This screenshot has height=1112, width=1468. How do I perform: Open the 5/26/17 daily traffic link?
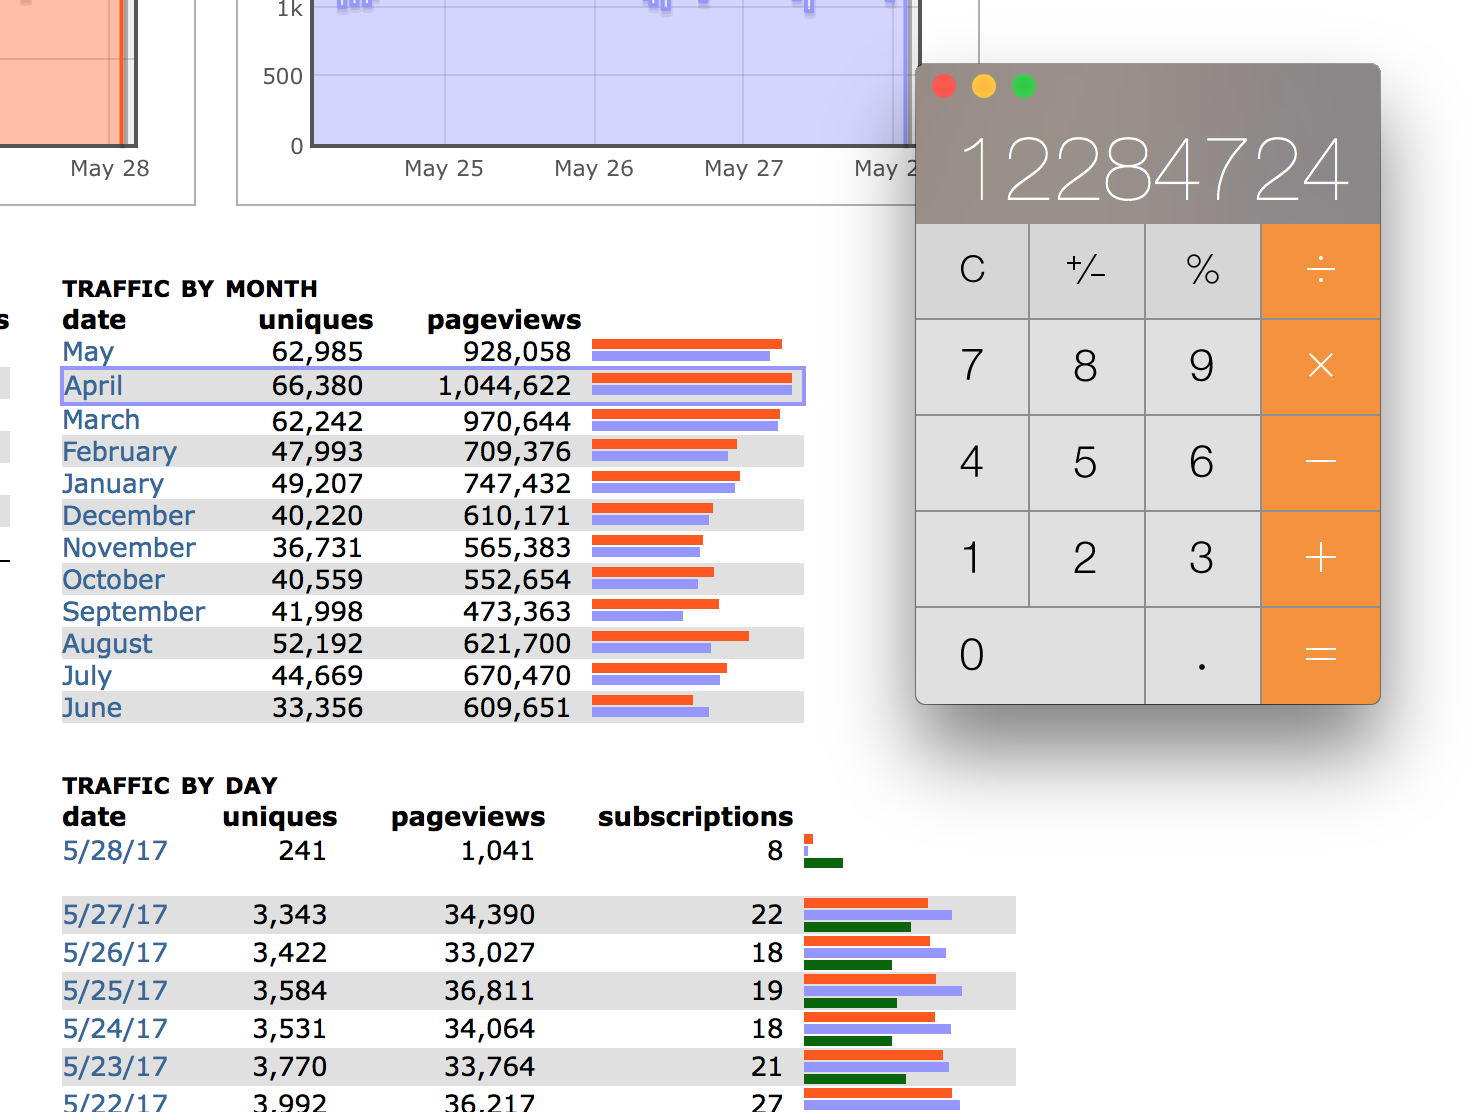pos(115,953)
